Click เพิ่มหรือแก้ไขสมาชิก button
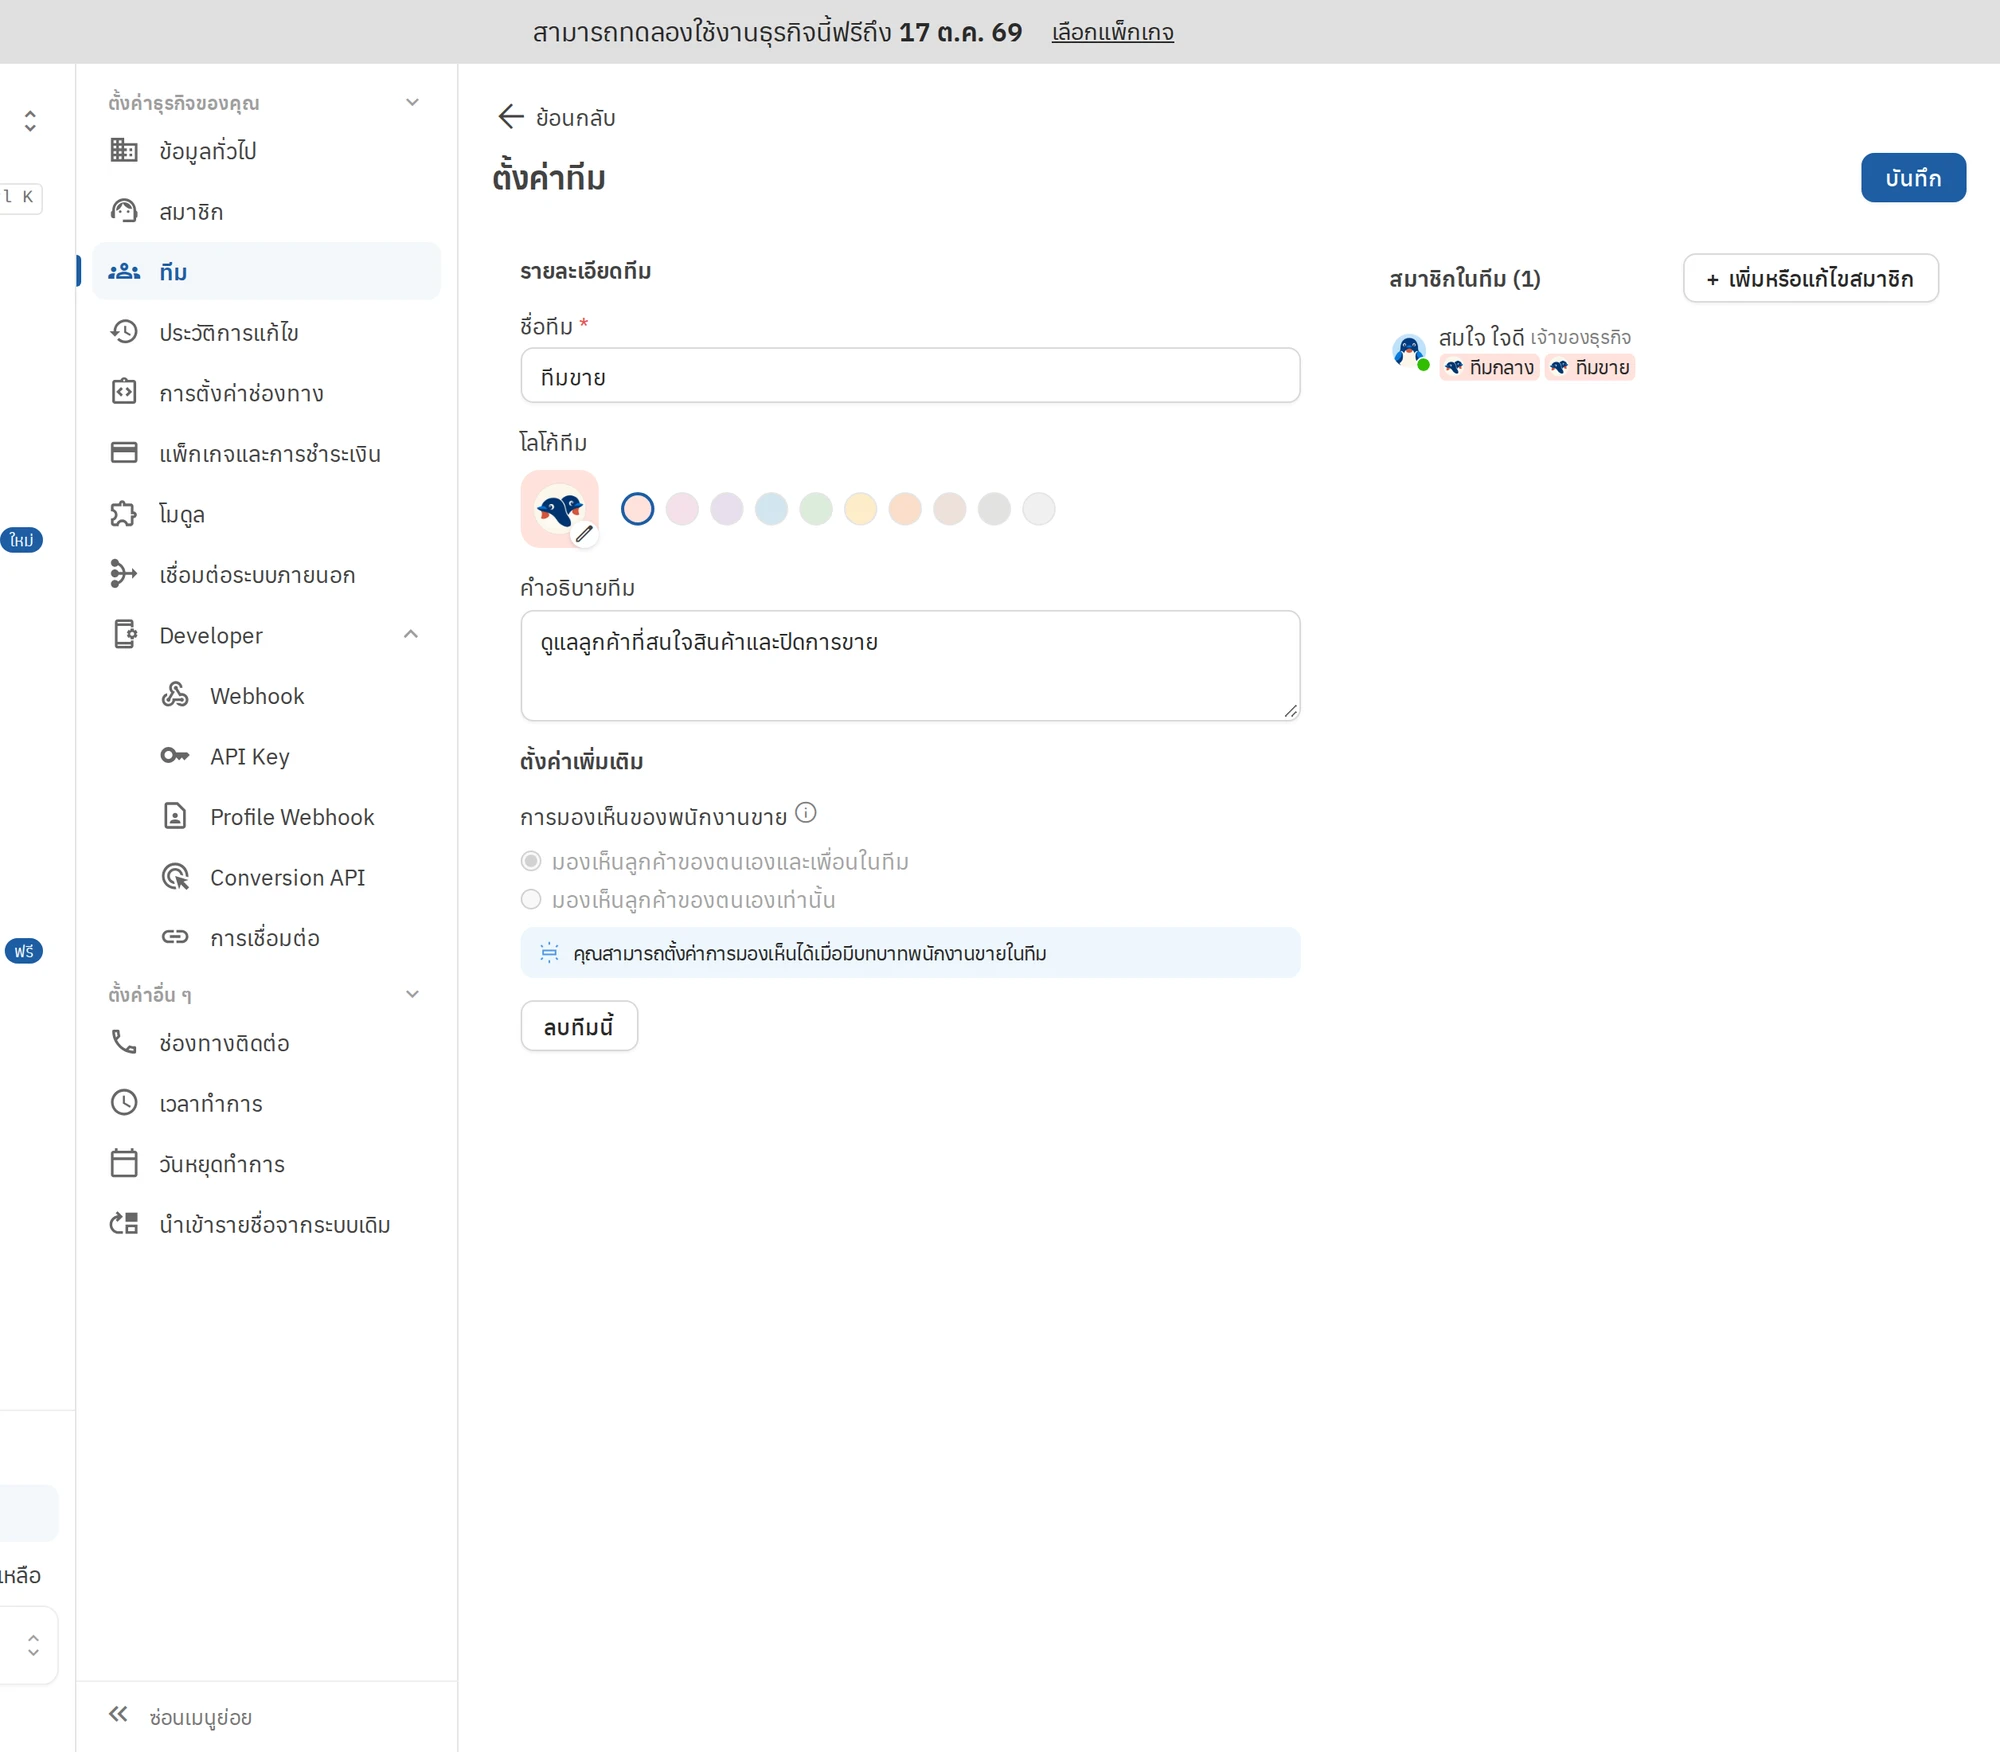Image resolution: width=2000 pixels, height=1752 pixels. click(1810, 278)
